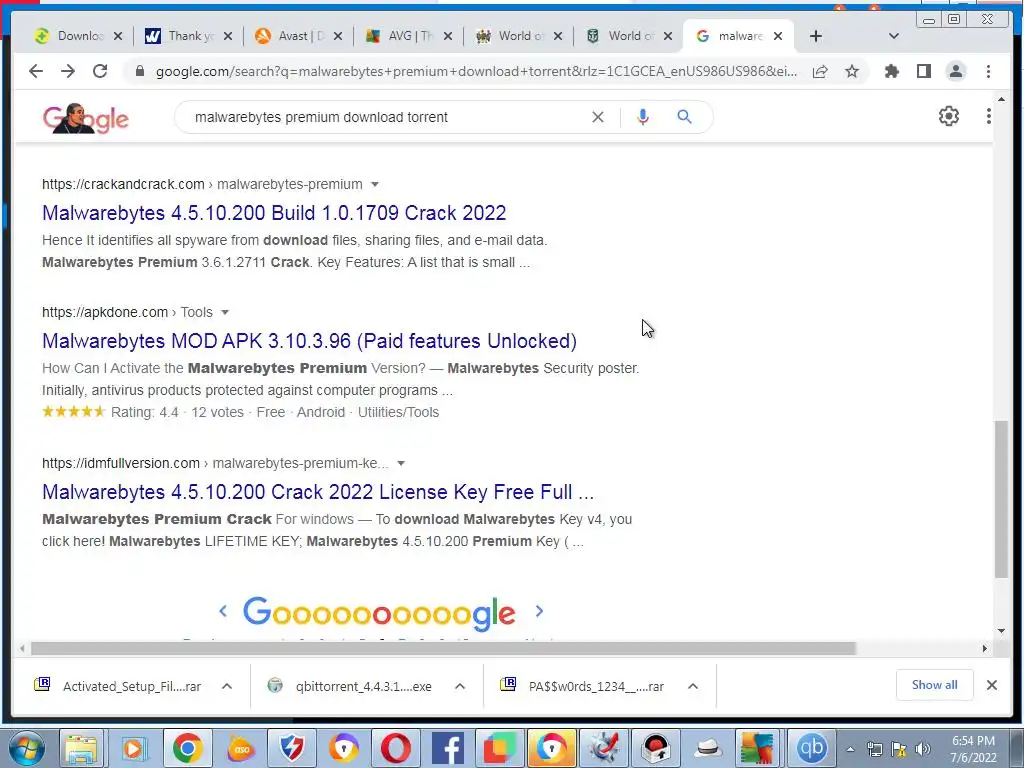Start a voice search with the microphone
Screen dimensions: 1024x768
point(643,117)
